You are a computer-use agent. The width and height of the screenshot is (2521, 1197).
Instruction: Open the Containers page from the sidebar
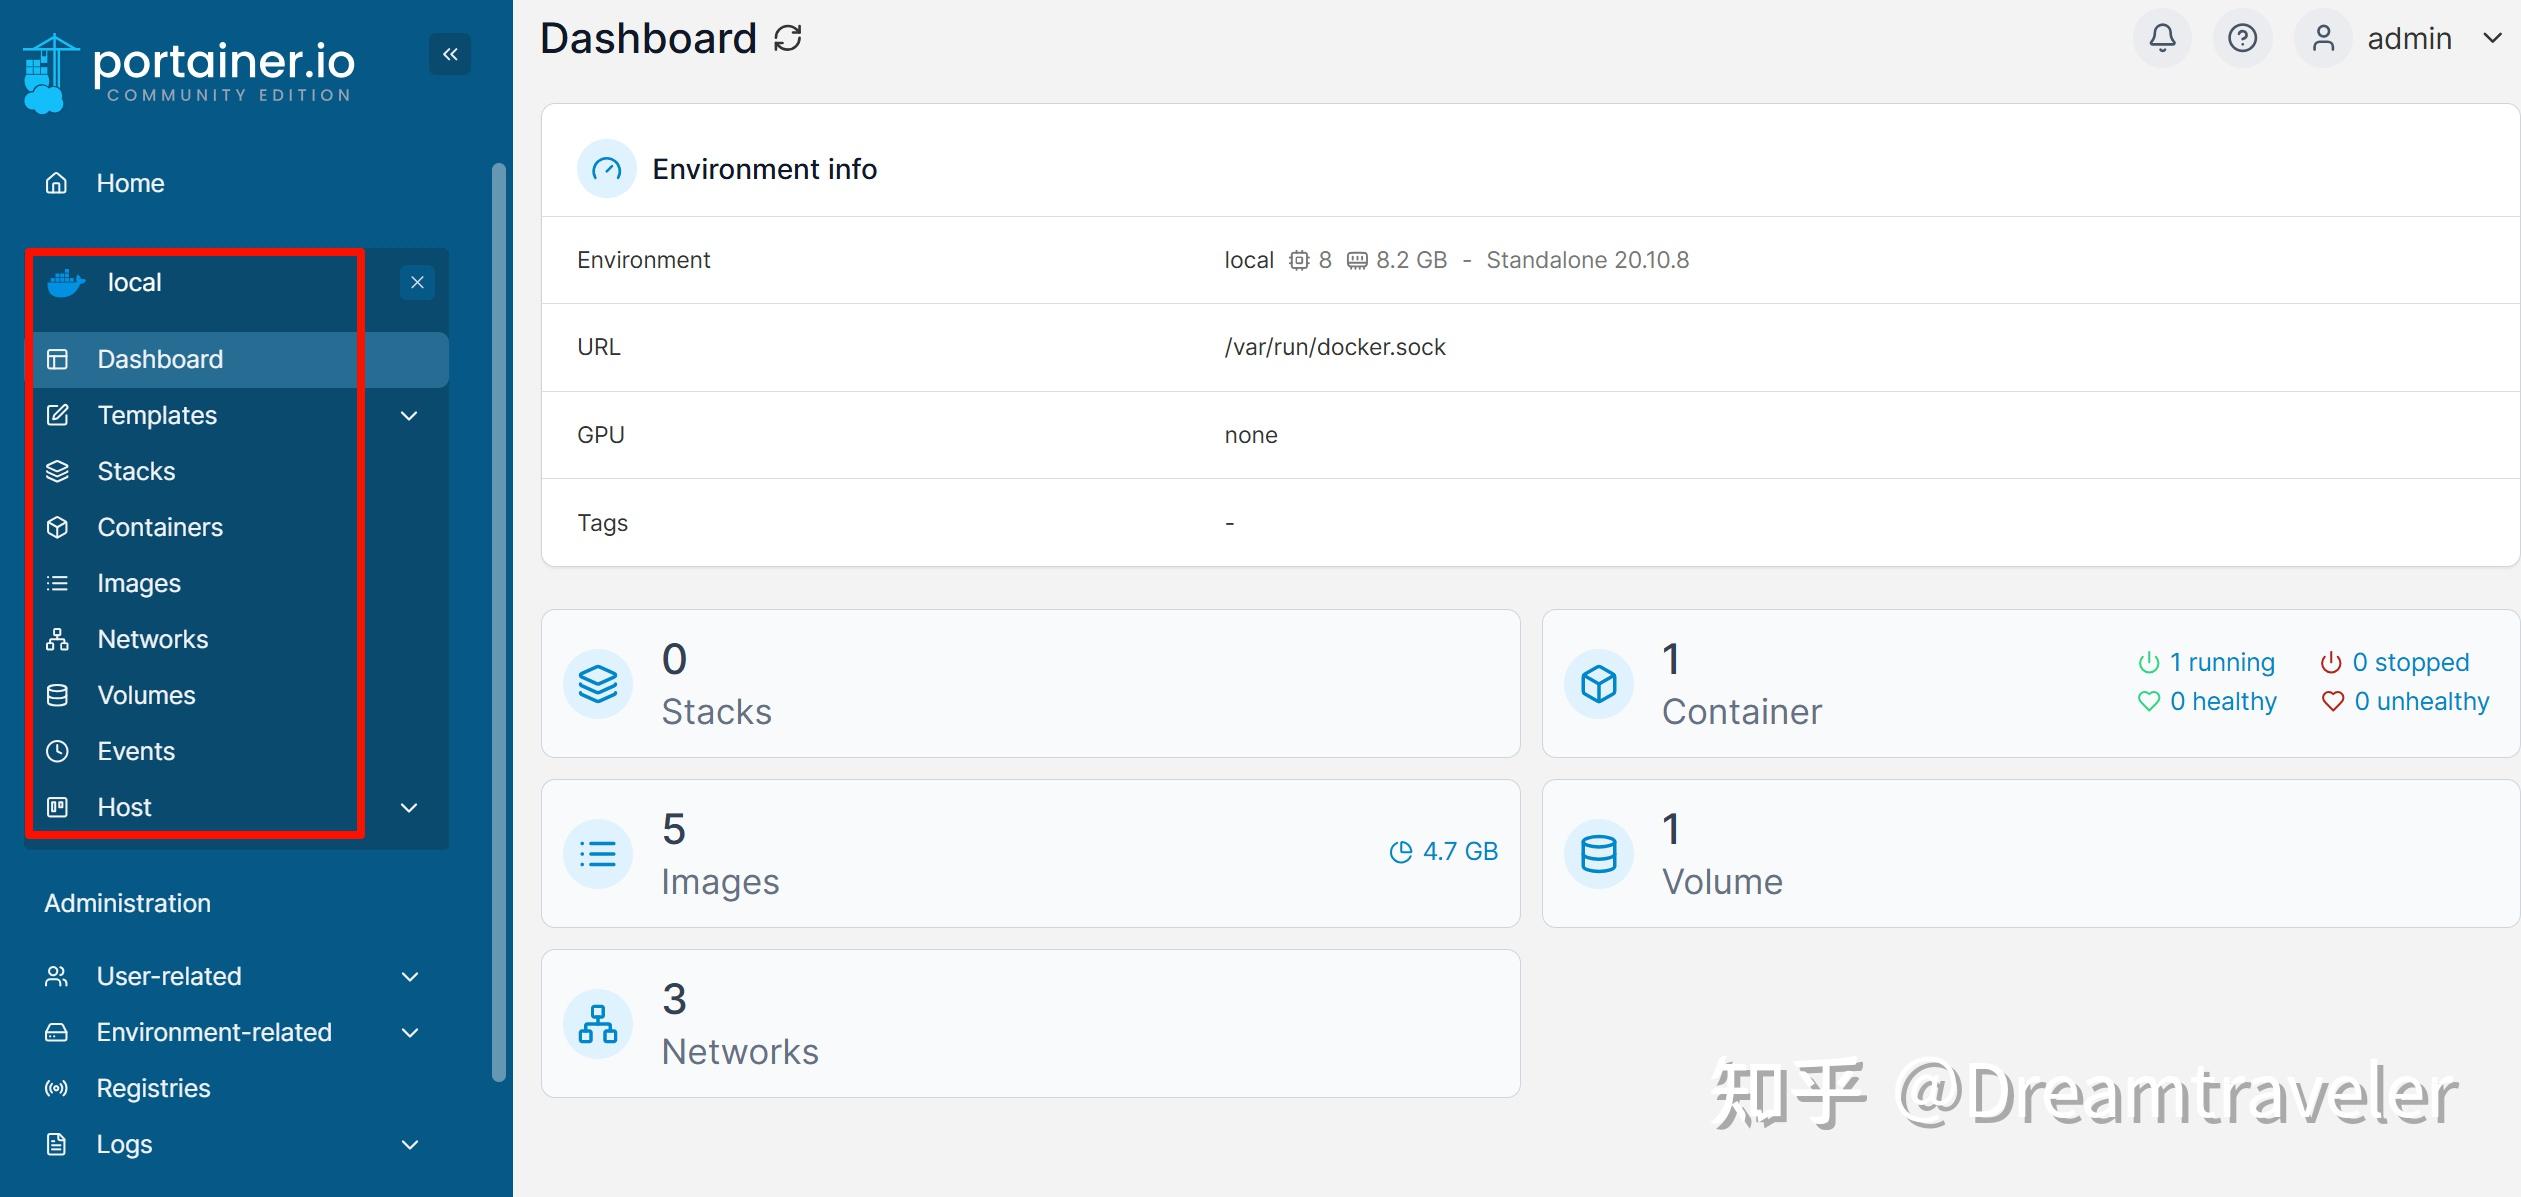click(x=160, y=527)
